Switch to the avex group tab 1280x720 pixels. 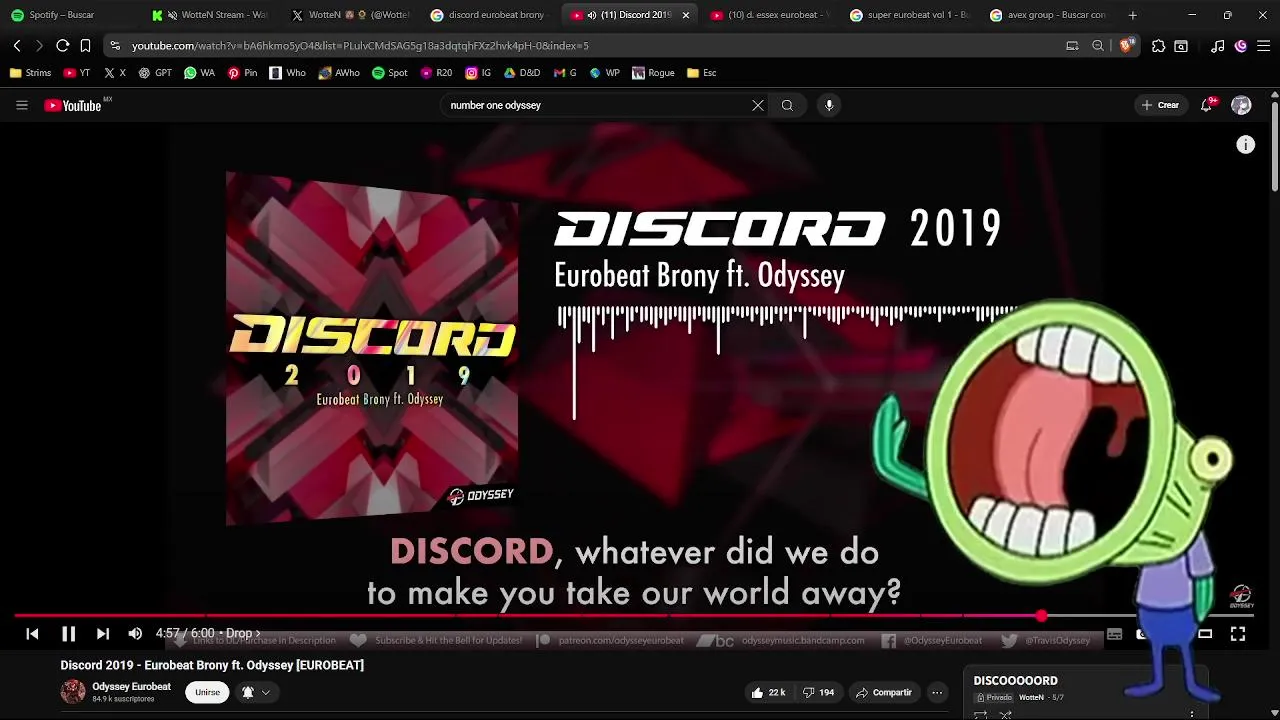coord(1050,15)
